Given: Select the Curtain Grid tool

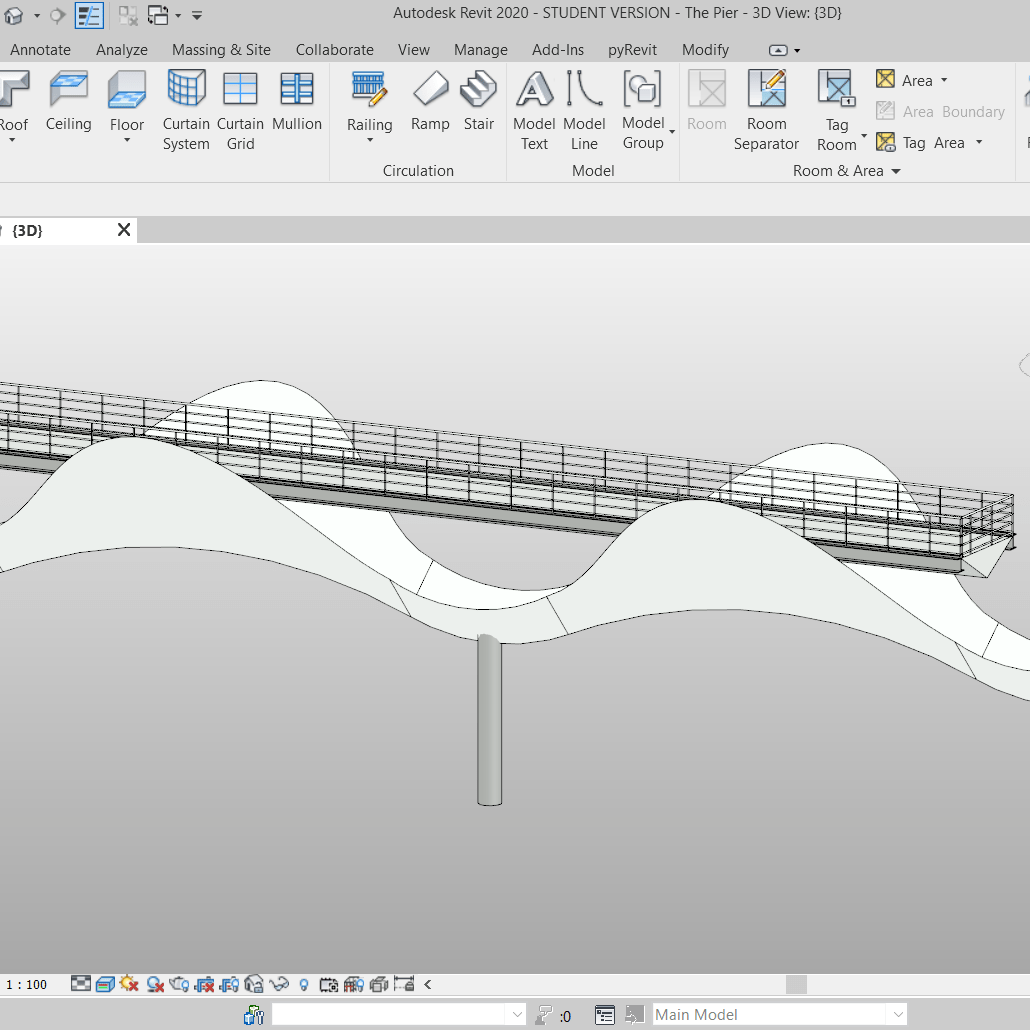Looking at the screenshot, I should pos(240,100).
